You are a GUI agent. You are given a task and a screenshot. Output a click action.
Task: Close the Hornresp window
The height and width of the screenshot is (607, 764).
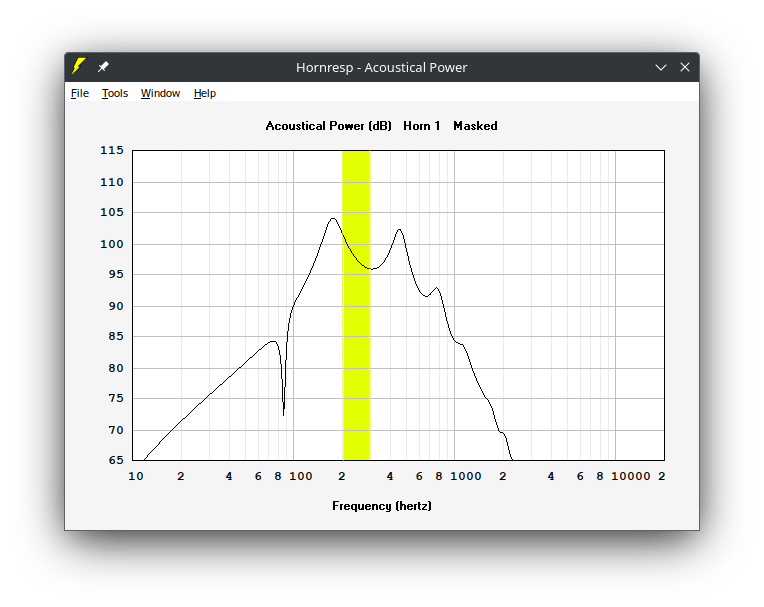[x=685, y=67]
